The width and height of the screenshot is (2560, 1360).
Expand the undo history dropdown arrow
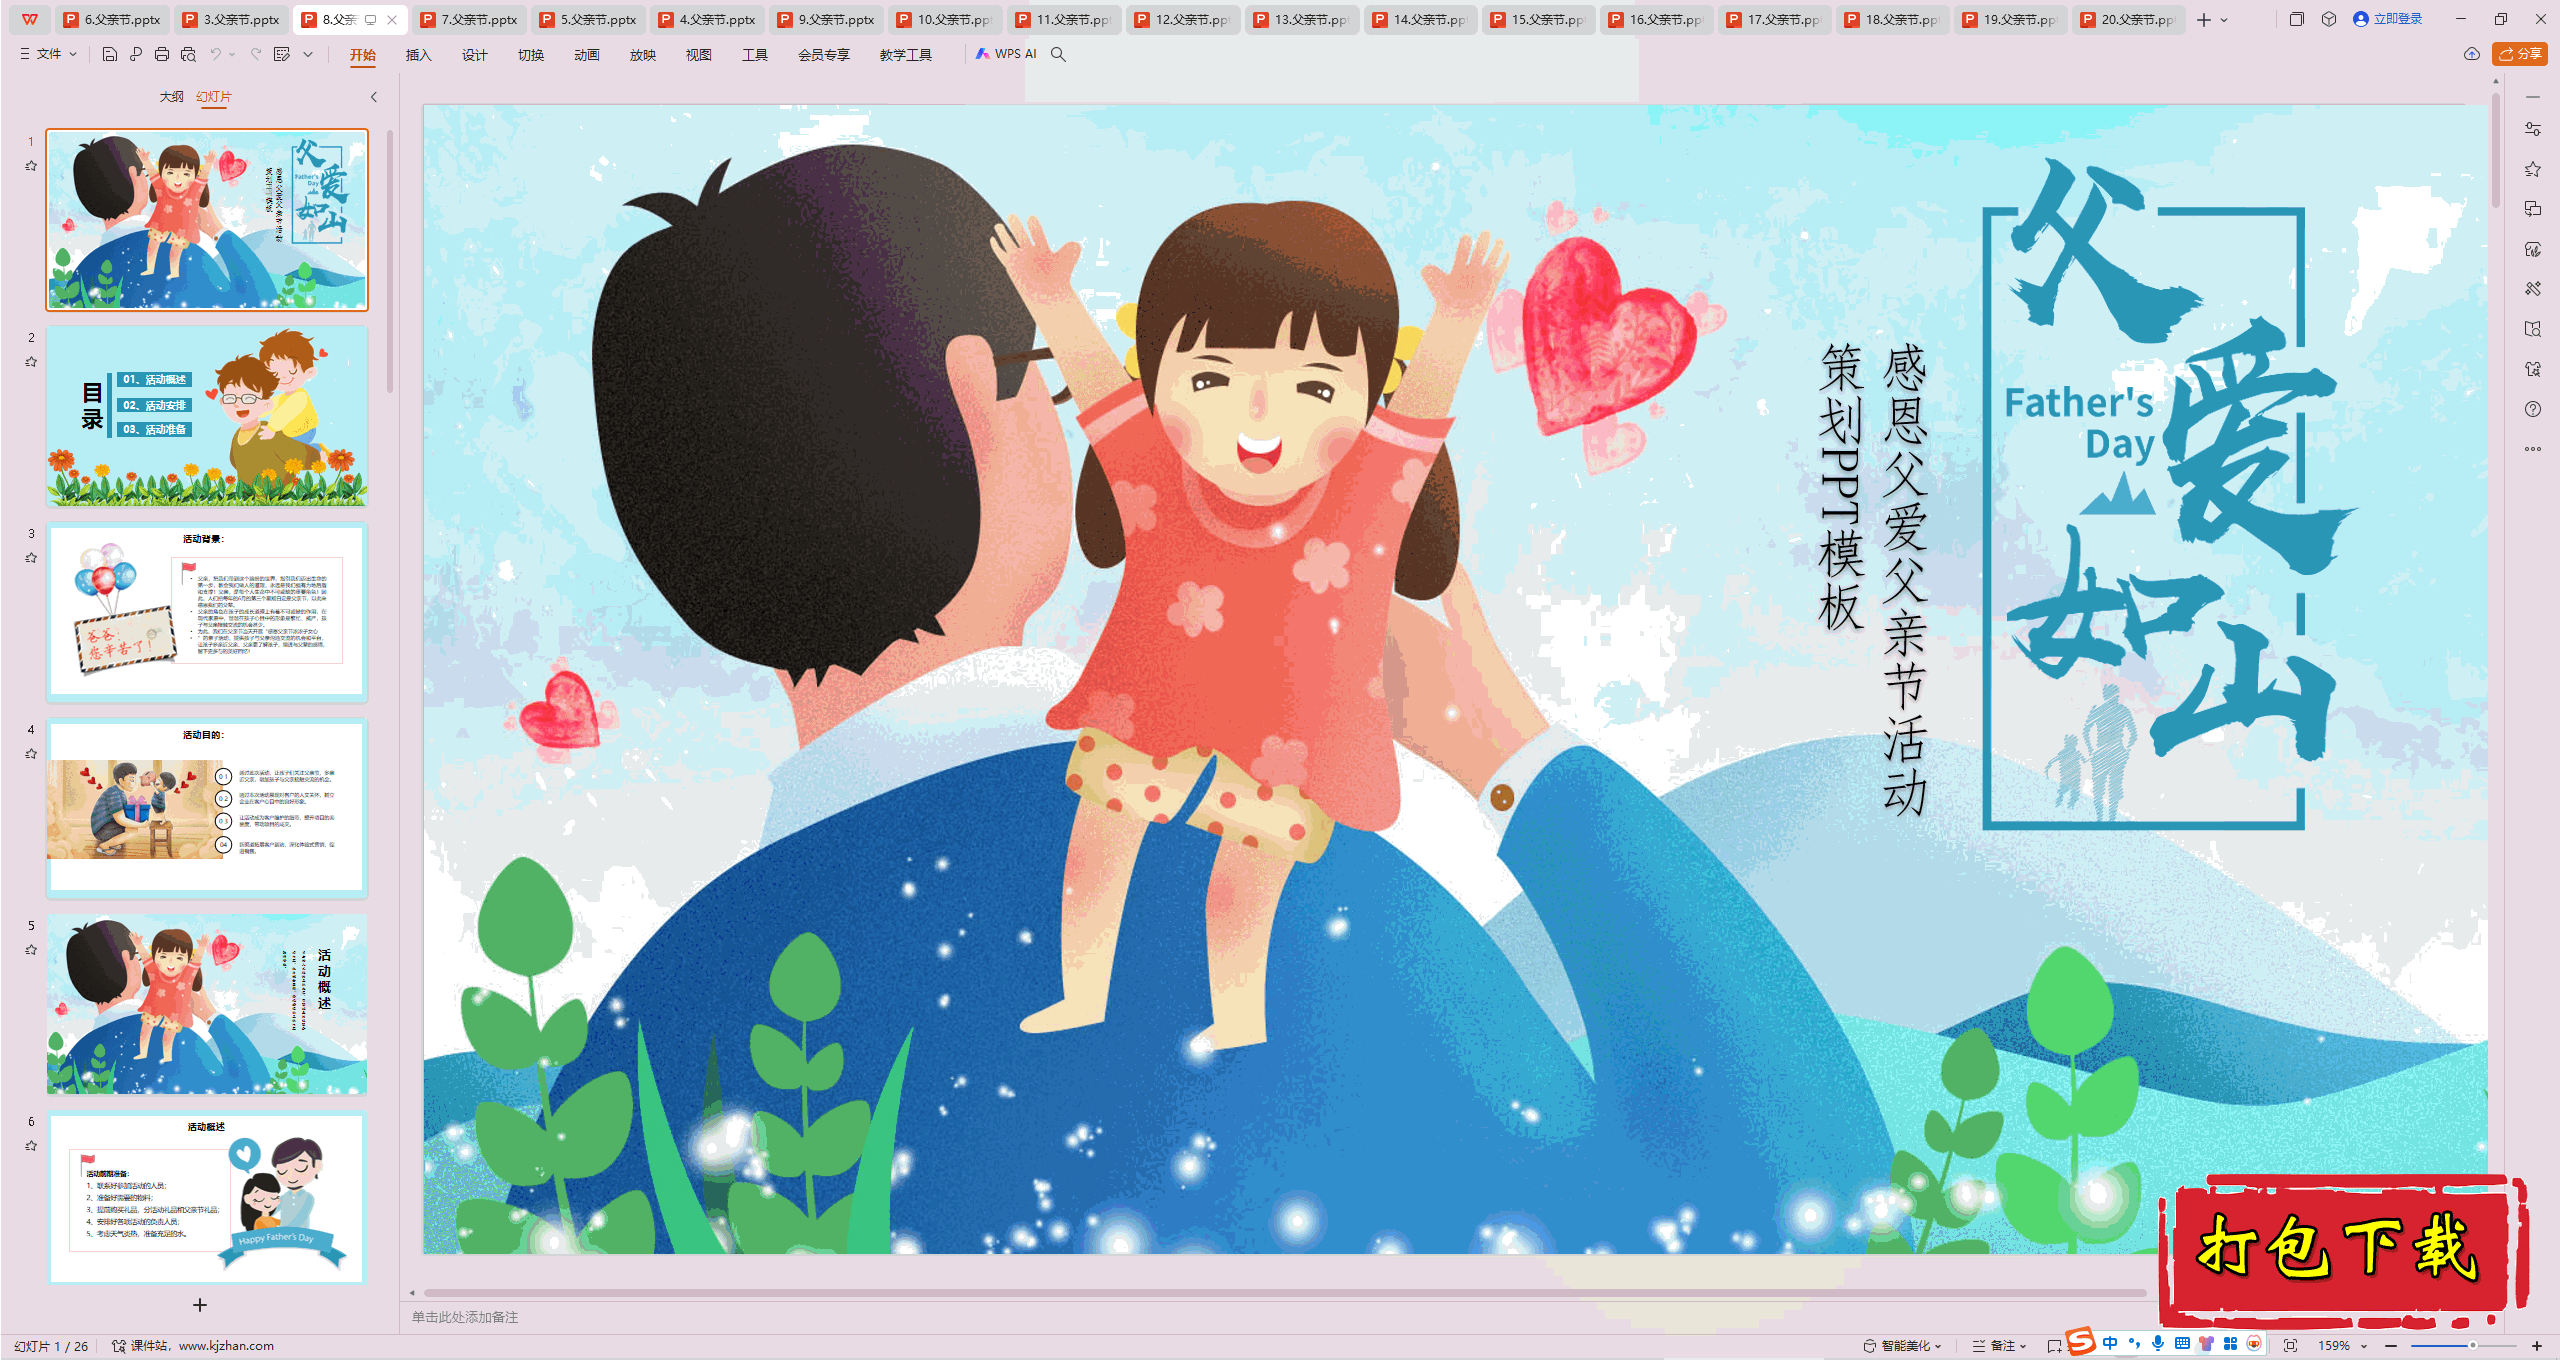(x=232, y=54)
